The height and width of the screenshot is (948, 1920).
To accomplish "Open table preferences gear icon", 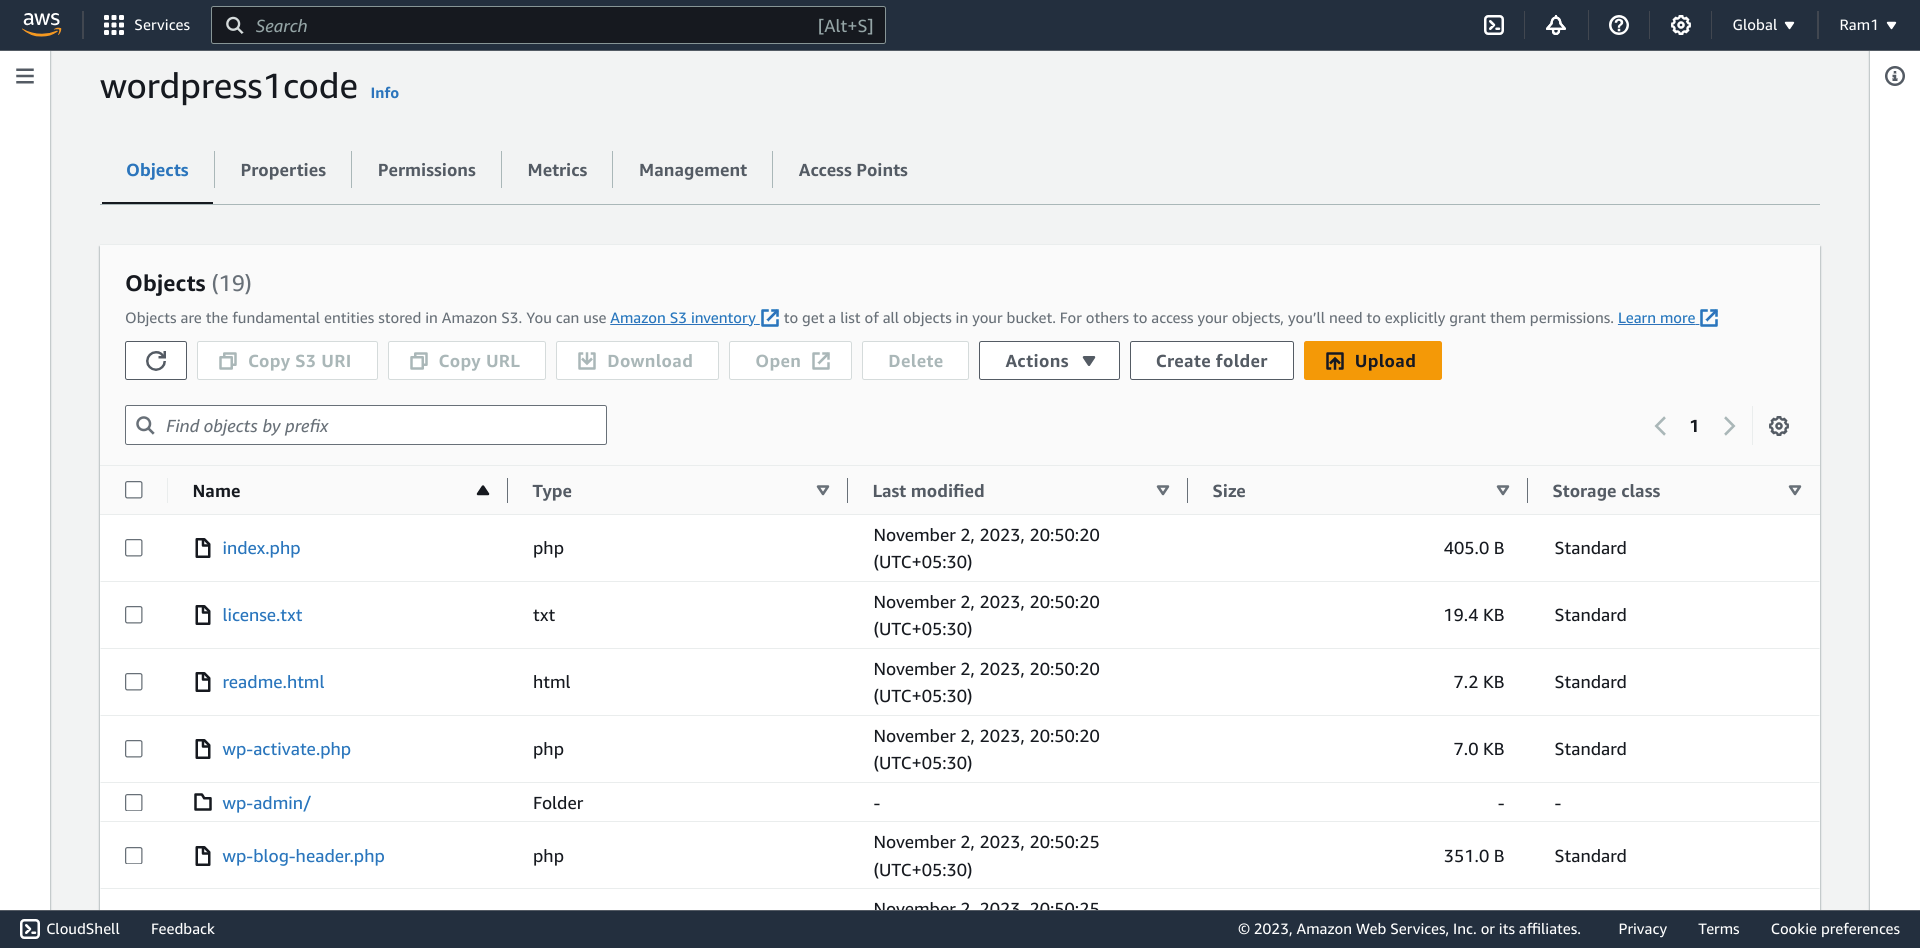I will click(x=1779, y=426).
